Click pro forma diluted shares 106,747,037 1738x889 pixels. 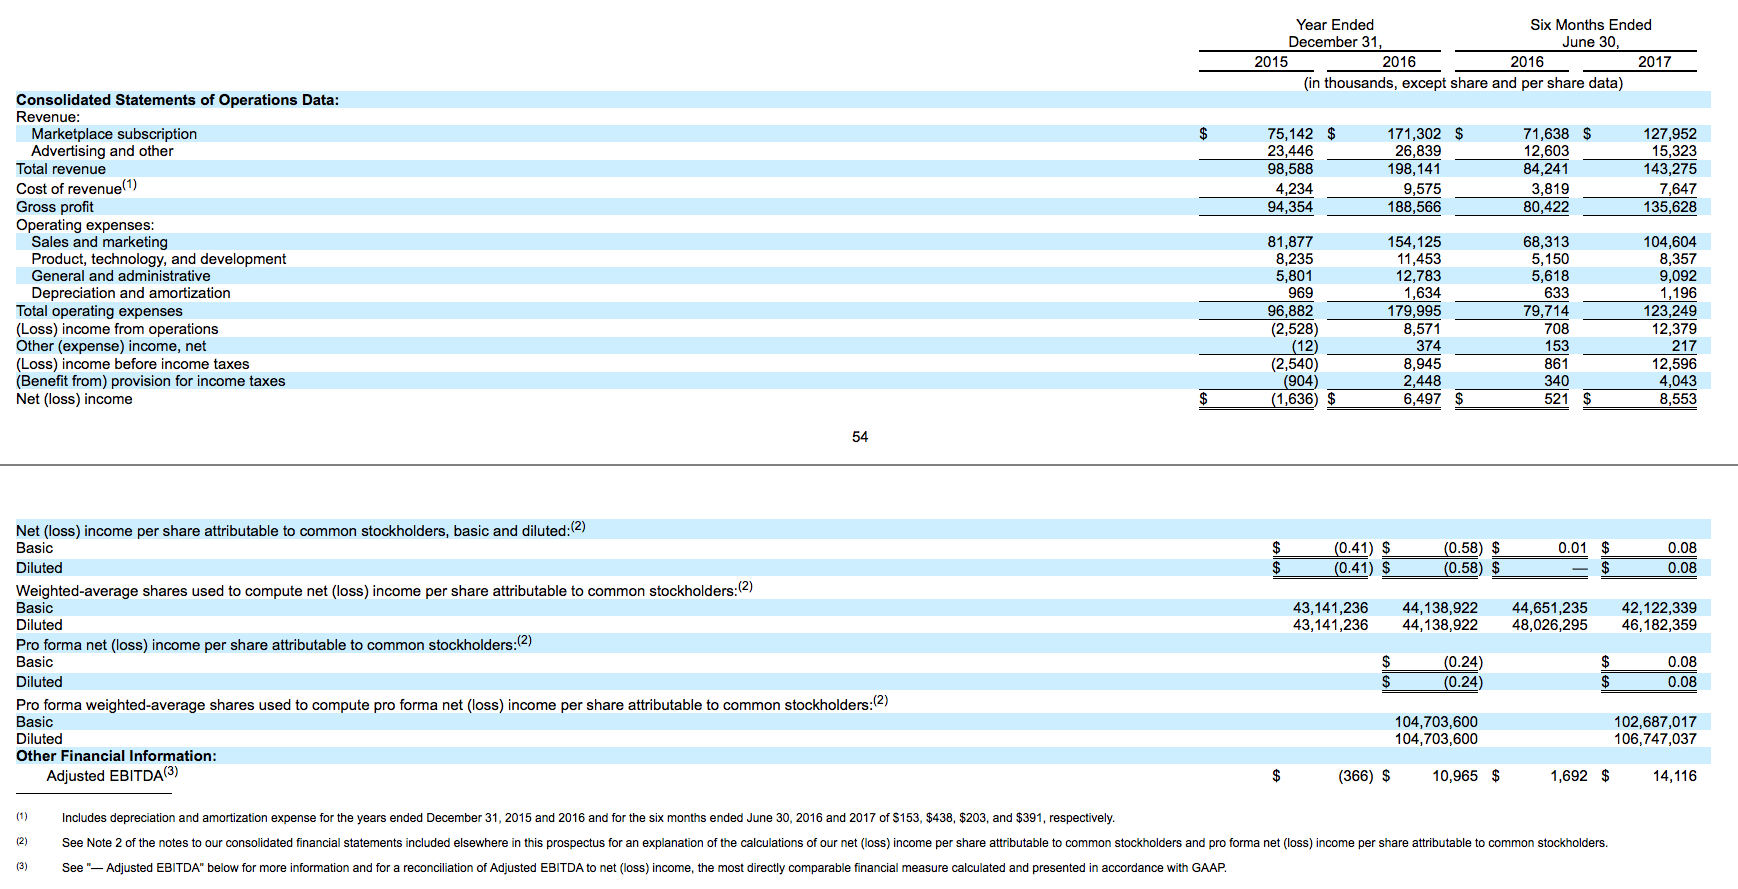point(1655,739)
